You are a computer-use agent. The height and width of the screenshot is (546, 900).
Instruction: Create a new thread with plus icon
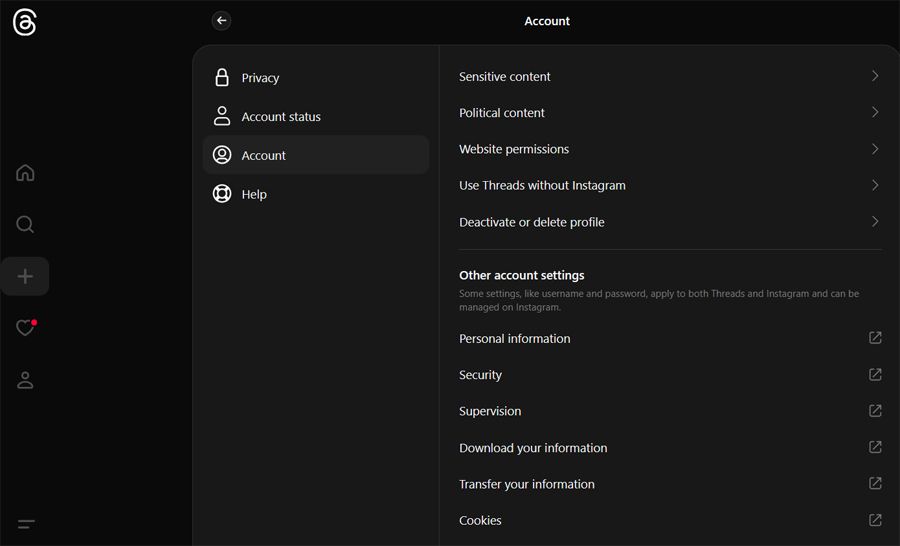click(x=25, y=276)
